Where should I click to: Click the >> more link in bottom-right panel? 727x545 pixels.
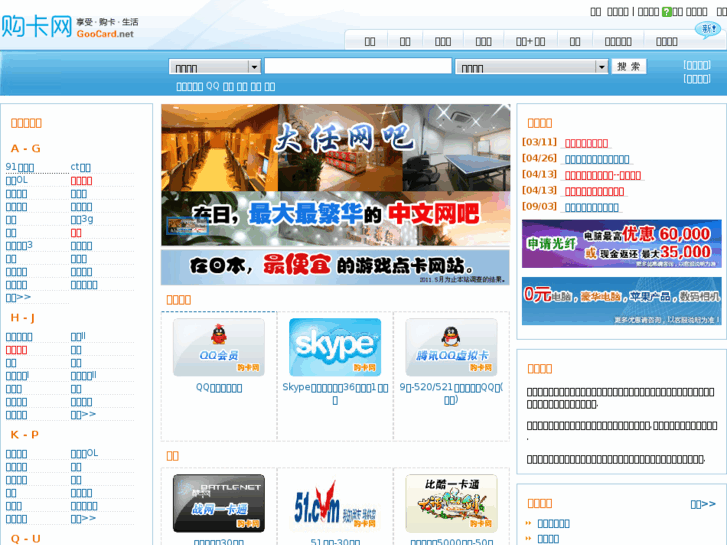click(x=703, y=504)
